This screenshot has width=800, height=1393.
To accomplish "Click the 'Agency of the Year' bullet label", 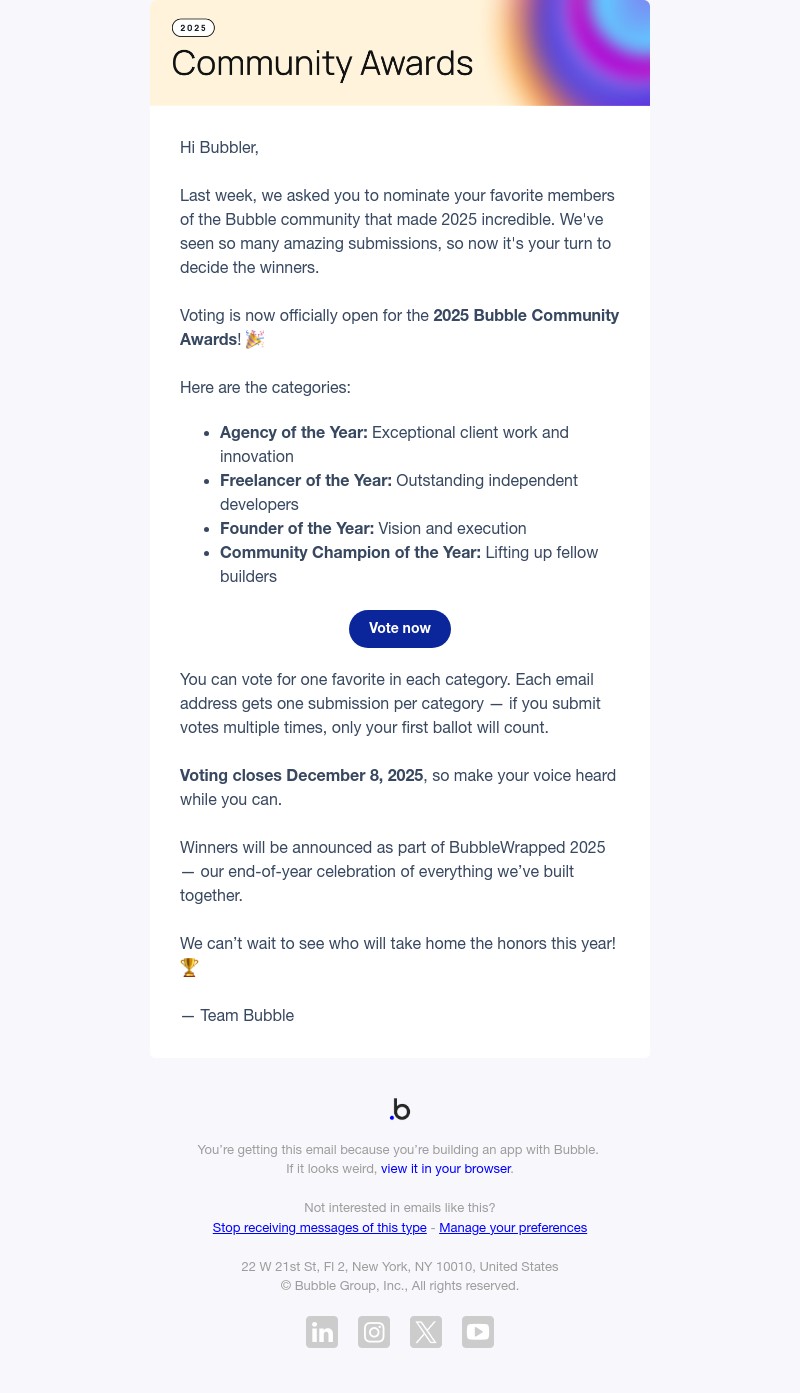I will (293, 432).
